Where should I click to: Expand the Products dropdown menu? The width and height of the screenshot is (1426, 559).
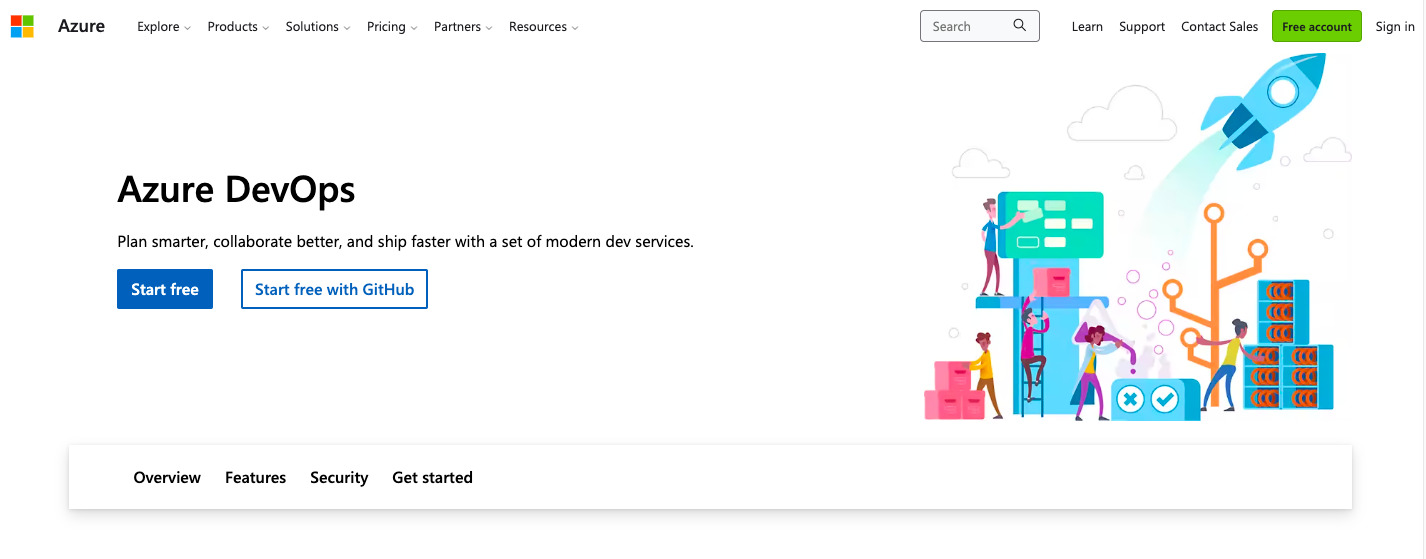pos(238,27)
